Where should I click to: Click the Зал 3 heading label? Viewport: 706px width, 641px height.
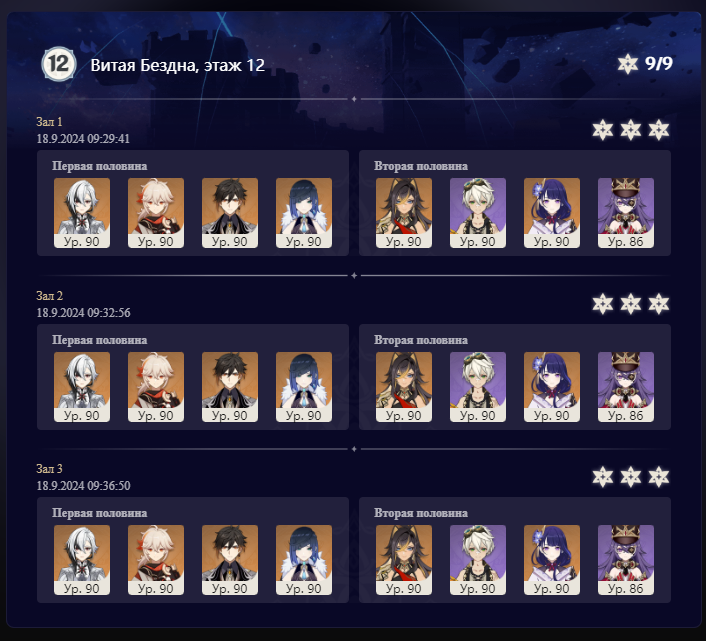tap(50, 469)
